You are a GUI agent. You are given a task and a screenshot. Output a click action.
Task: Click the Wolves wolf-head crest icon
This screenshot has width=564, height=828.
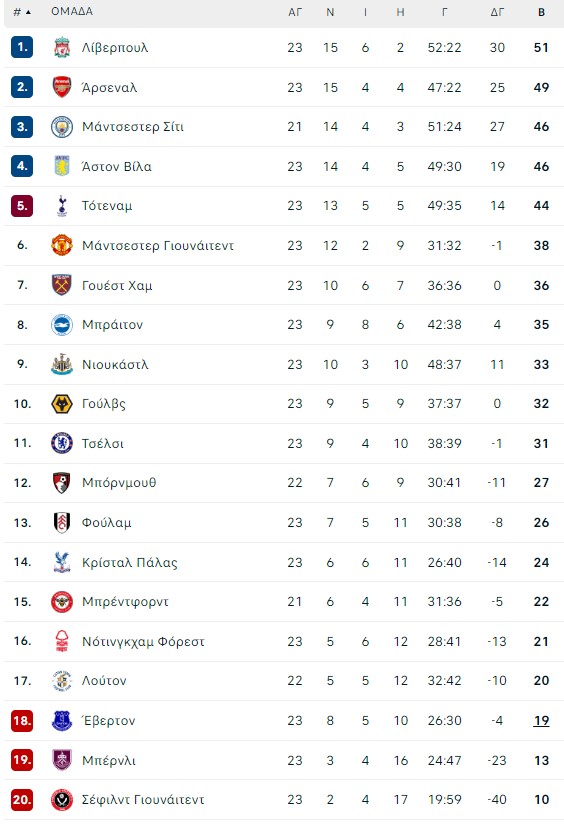(x=62, y=404)
